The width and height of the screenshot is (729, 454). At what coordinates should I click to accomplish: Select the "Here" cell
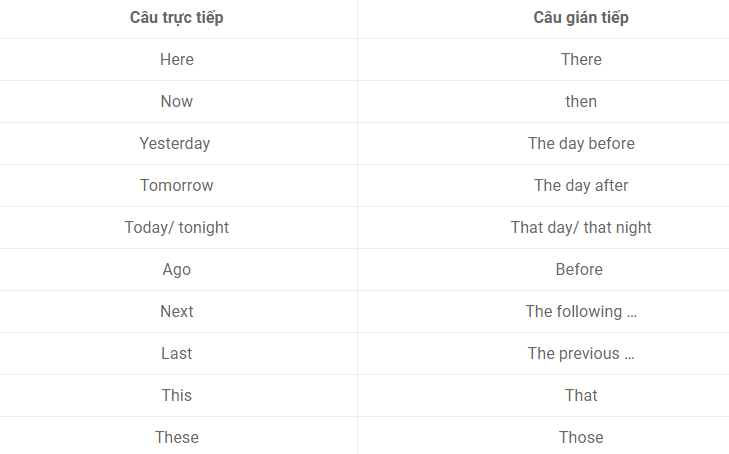coord(177,59)
